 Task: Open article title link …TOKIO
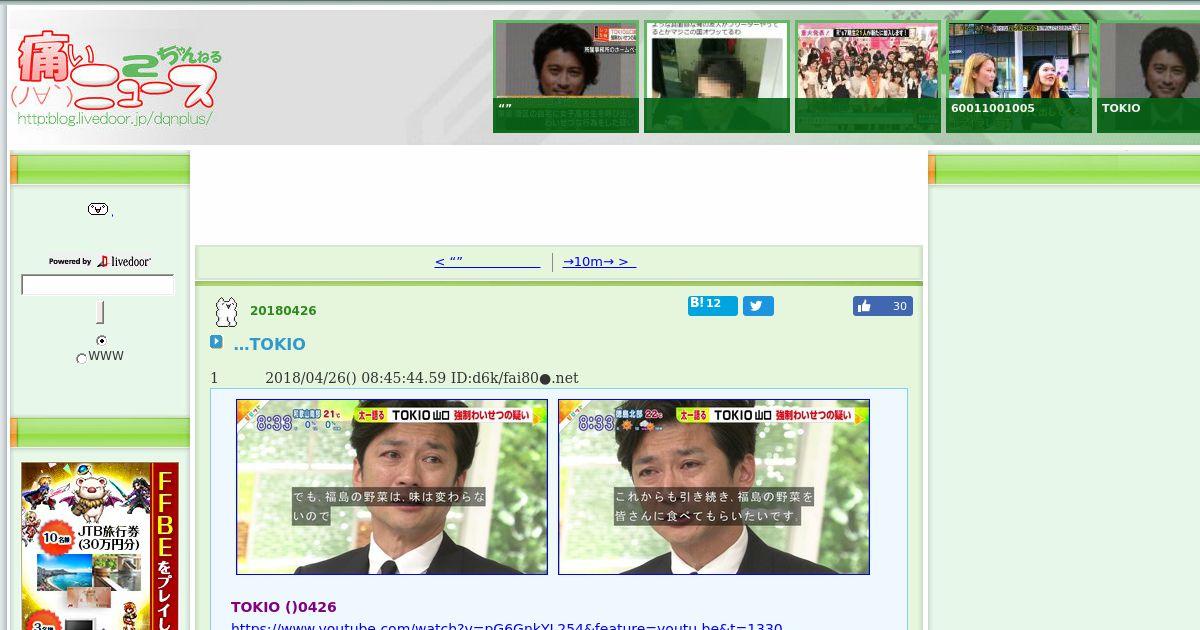coord(269,344)
